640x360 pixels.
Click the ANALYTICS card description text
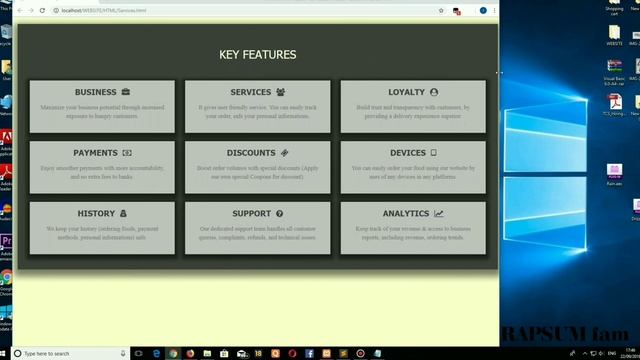tap(413, 233)
